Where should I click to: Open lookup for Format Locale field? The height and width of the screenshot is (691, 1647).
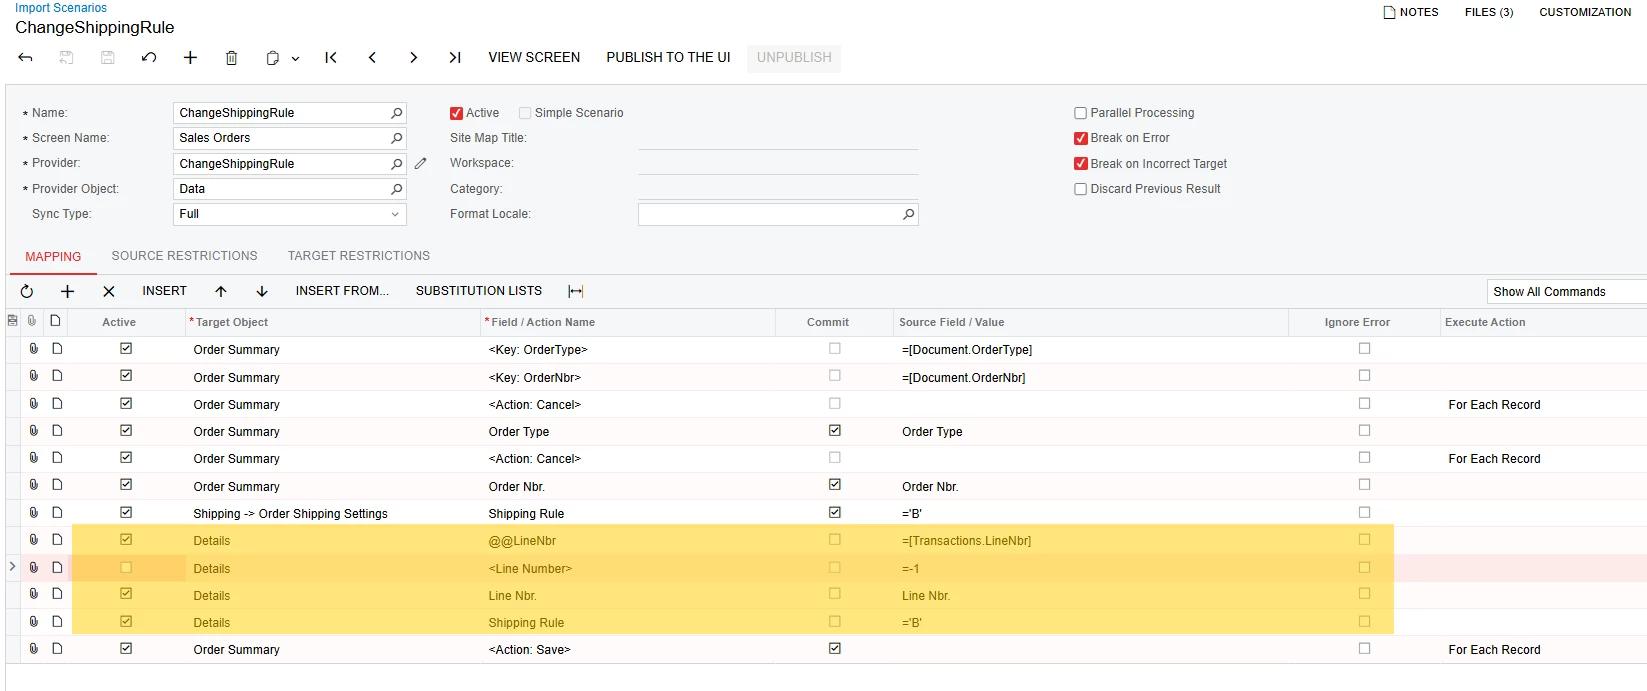click(908, 214)
